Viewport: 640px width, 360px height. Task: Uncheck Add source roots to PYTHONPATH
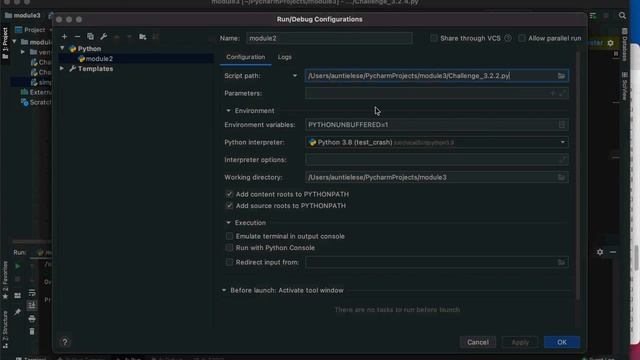coord(229,206)
